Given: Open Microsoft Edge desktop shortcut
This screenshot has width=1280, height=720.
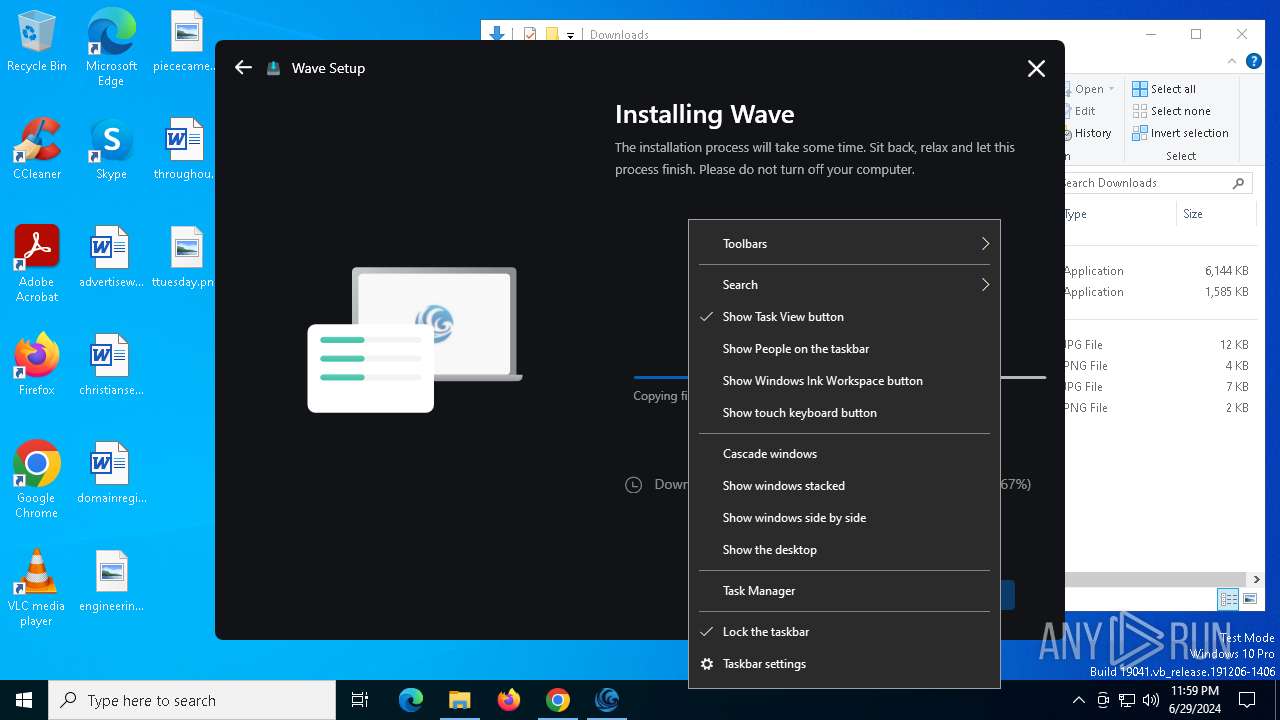Looking at the screenshot, I should (x=111, y=48).
